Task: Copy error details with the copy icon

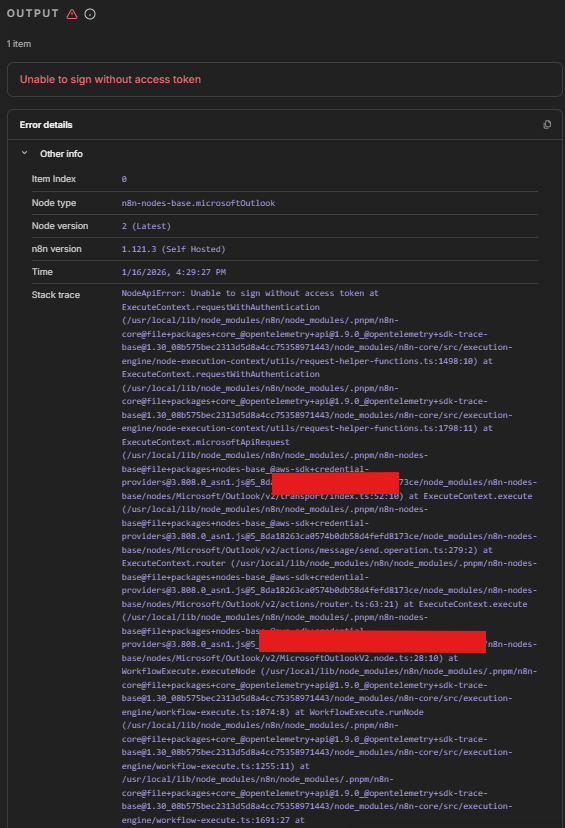Action: click(547, 125)
